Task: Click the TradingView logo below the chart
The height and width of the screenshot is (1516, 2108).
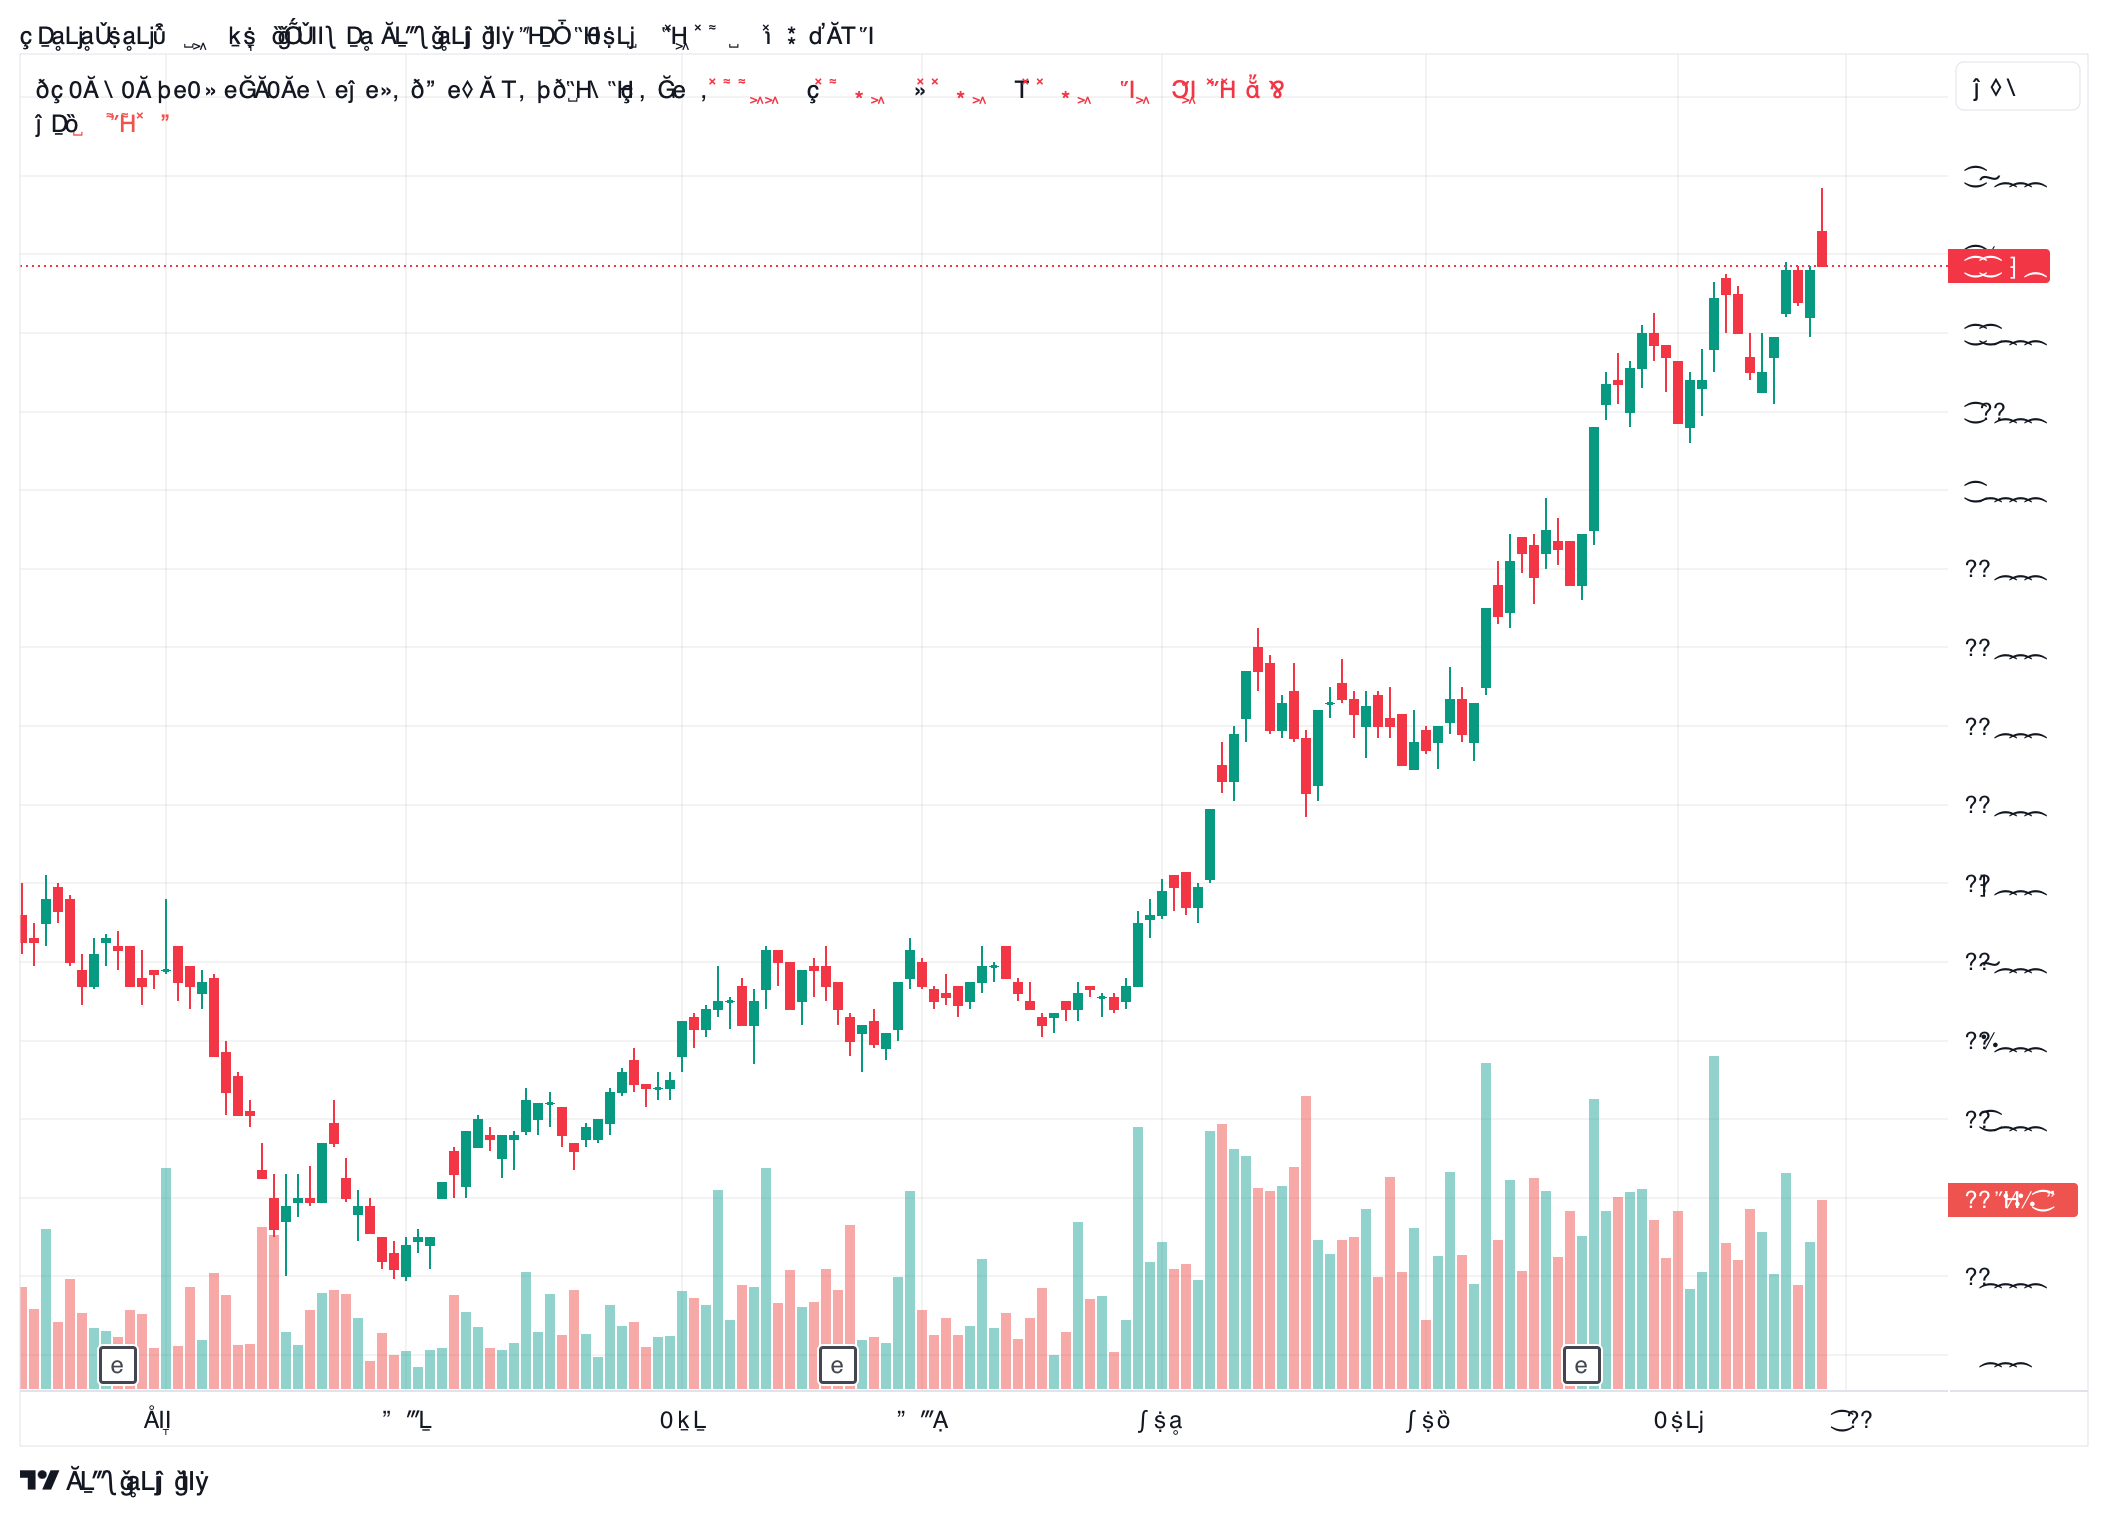Action: pyautogui.click(x=114, y=1481)
